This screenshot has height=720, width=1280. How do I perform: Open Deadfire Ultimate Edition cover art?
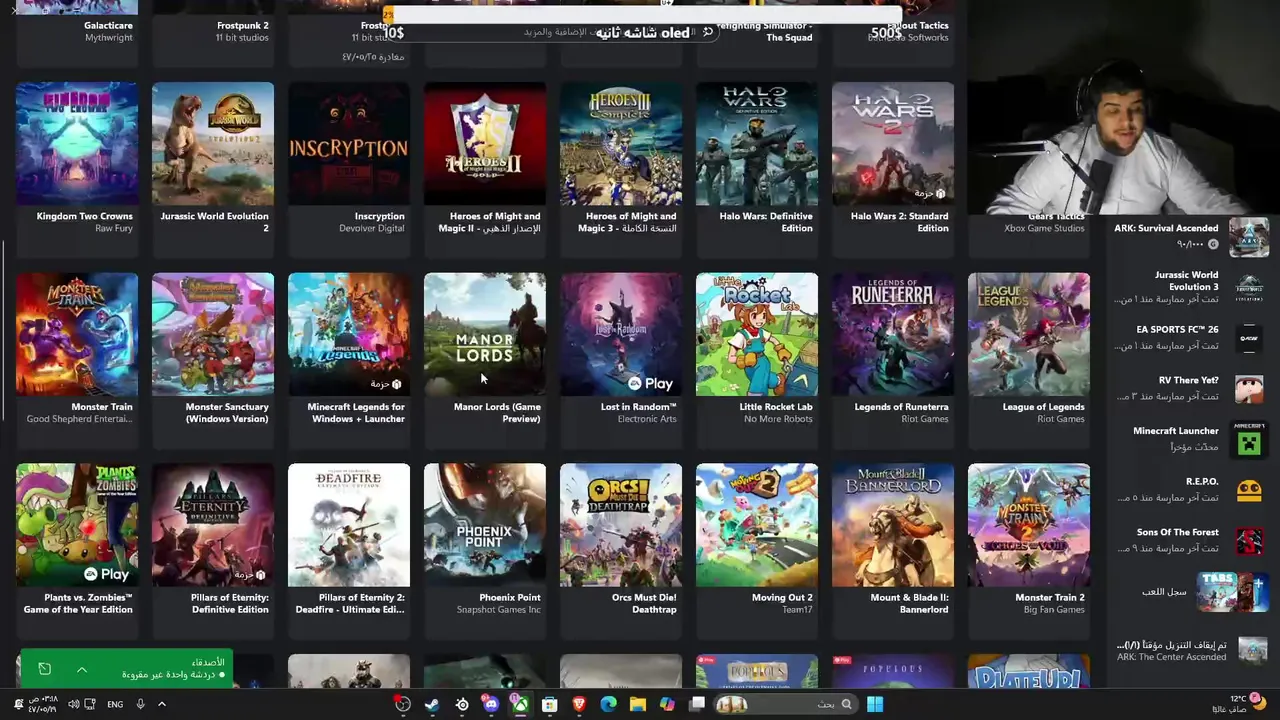(x=349, y=525)
